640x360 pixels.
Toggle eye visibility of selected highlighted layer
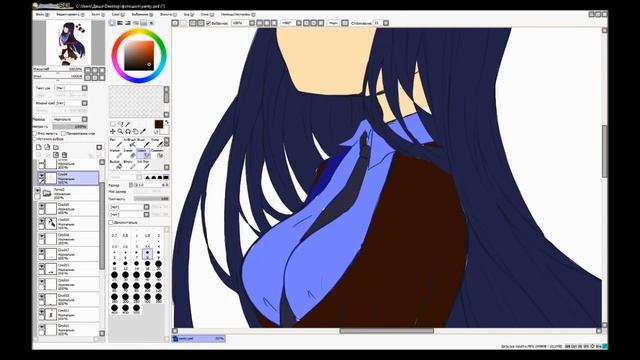point(42,175)
